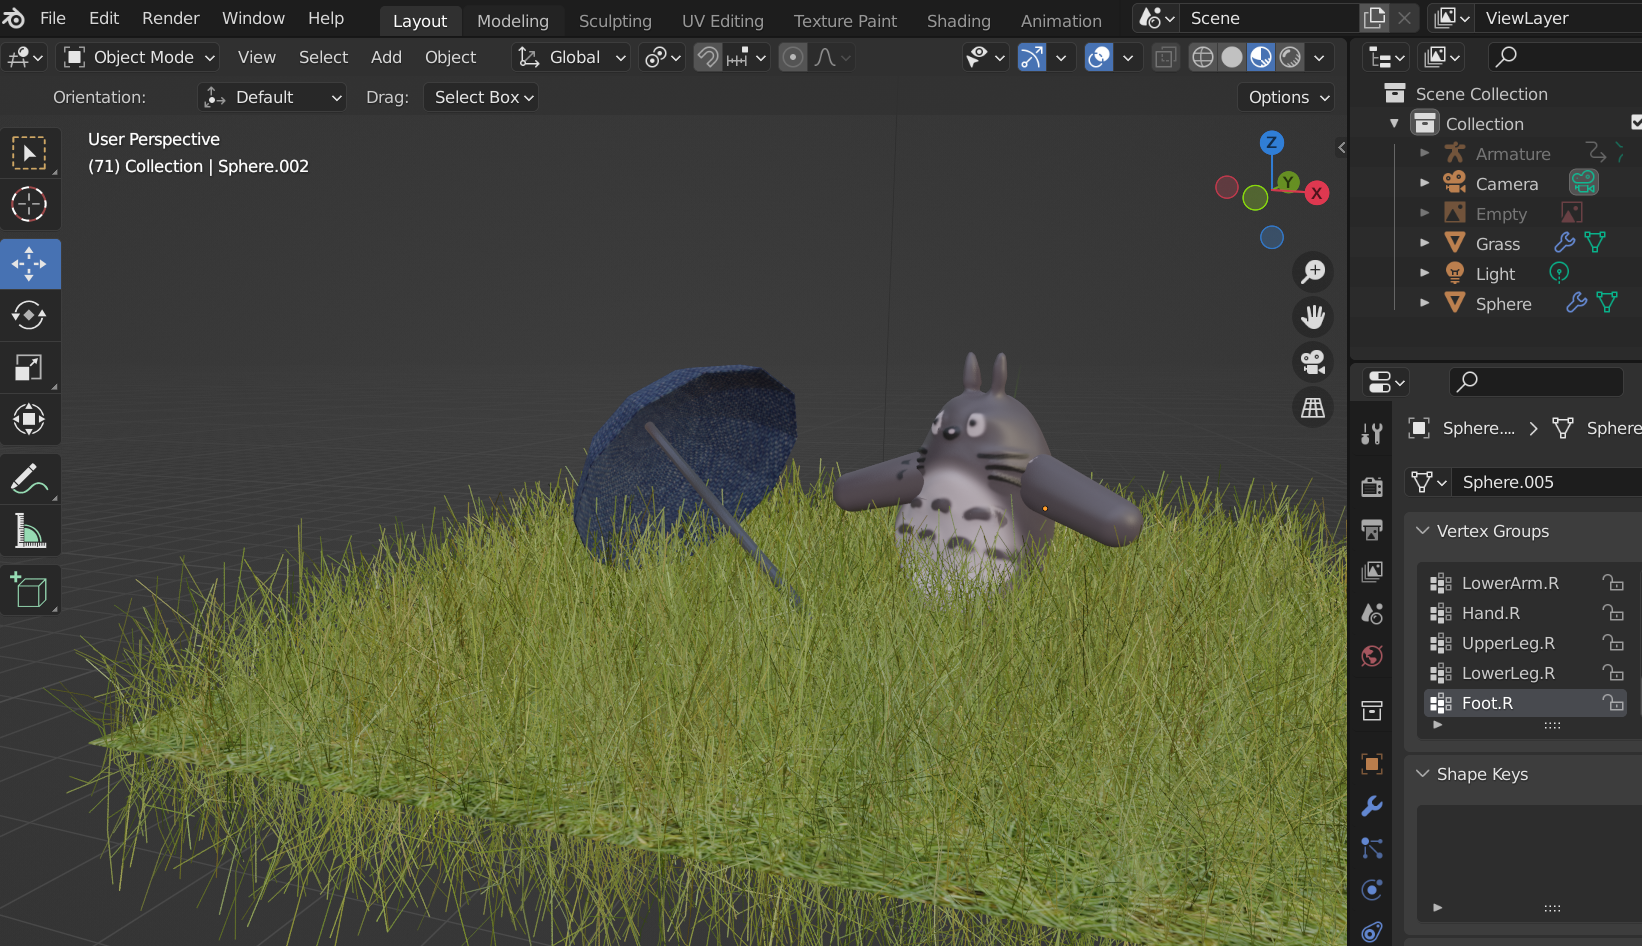Select the Annotate pencil tool
Image resolution: width=1642 pixels, height=946 pixels.
[x=29, y=479]
